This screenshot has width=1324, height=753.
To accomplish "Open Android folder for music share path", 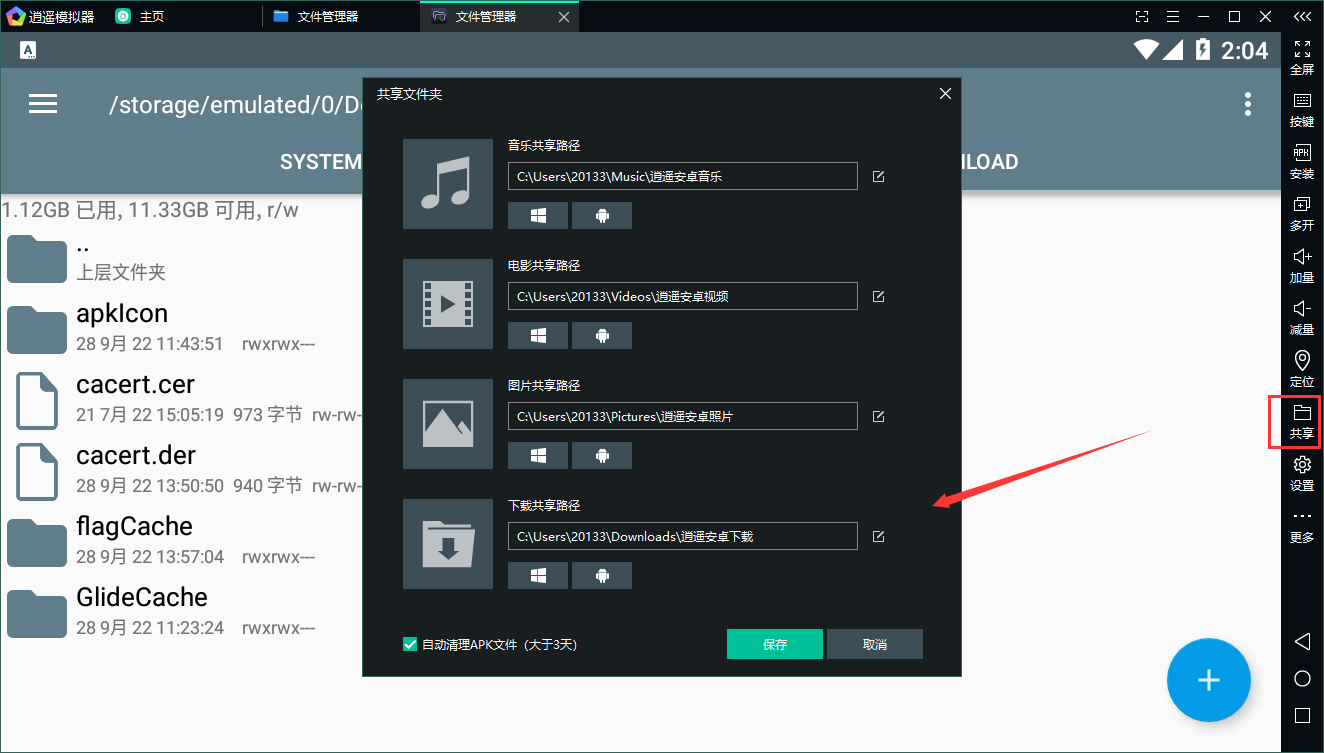I will [602, 216].
